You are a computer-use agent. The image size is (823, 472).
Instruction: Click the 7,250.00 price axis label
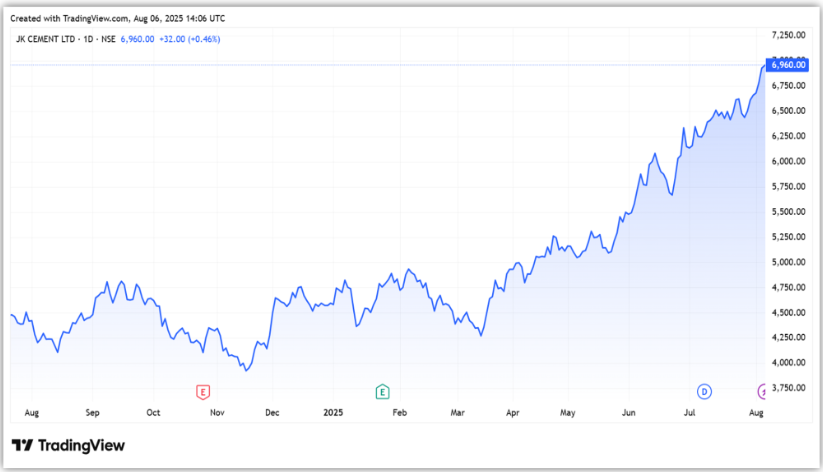(x=788, y=35)
